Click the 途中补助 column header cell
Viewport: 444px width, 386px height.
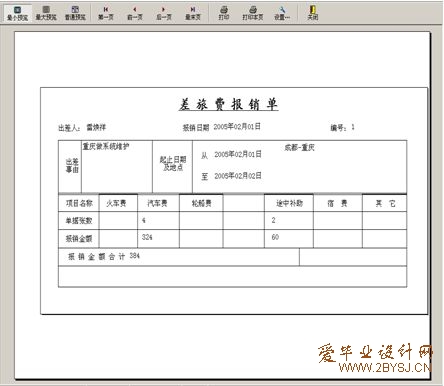(x=289, y=203)
